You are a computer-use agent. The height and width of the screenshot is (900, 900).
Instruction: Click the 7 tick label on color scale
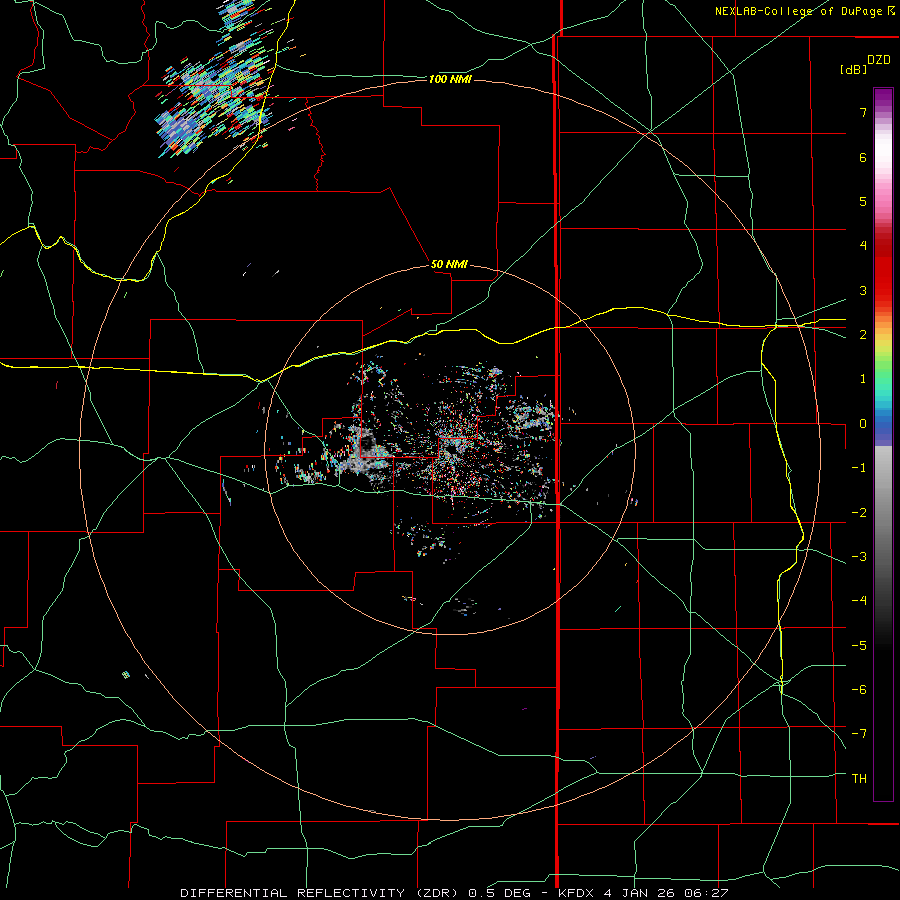(863, 112)
